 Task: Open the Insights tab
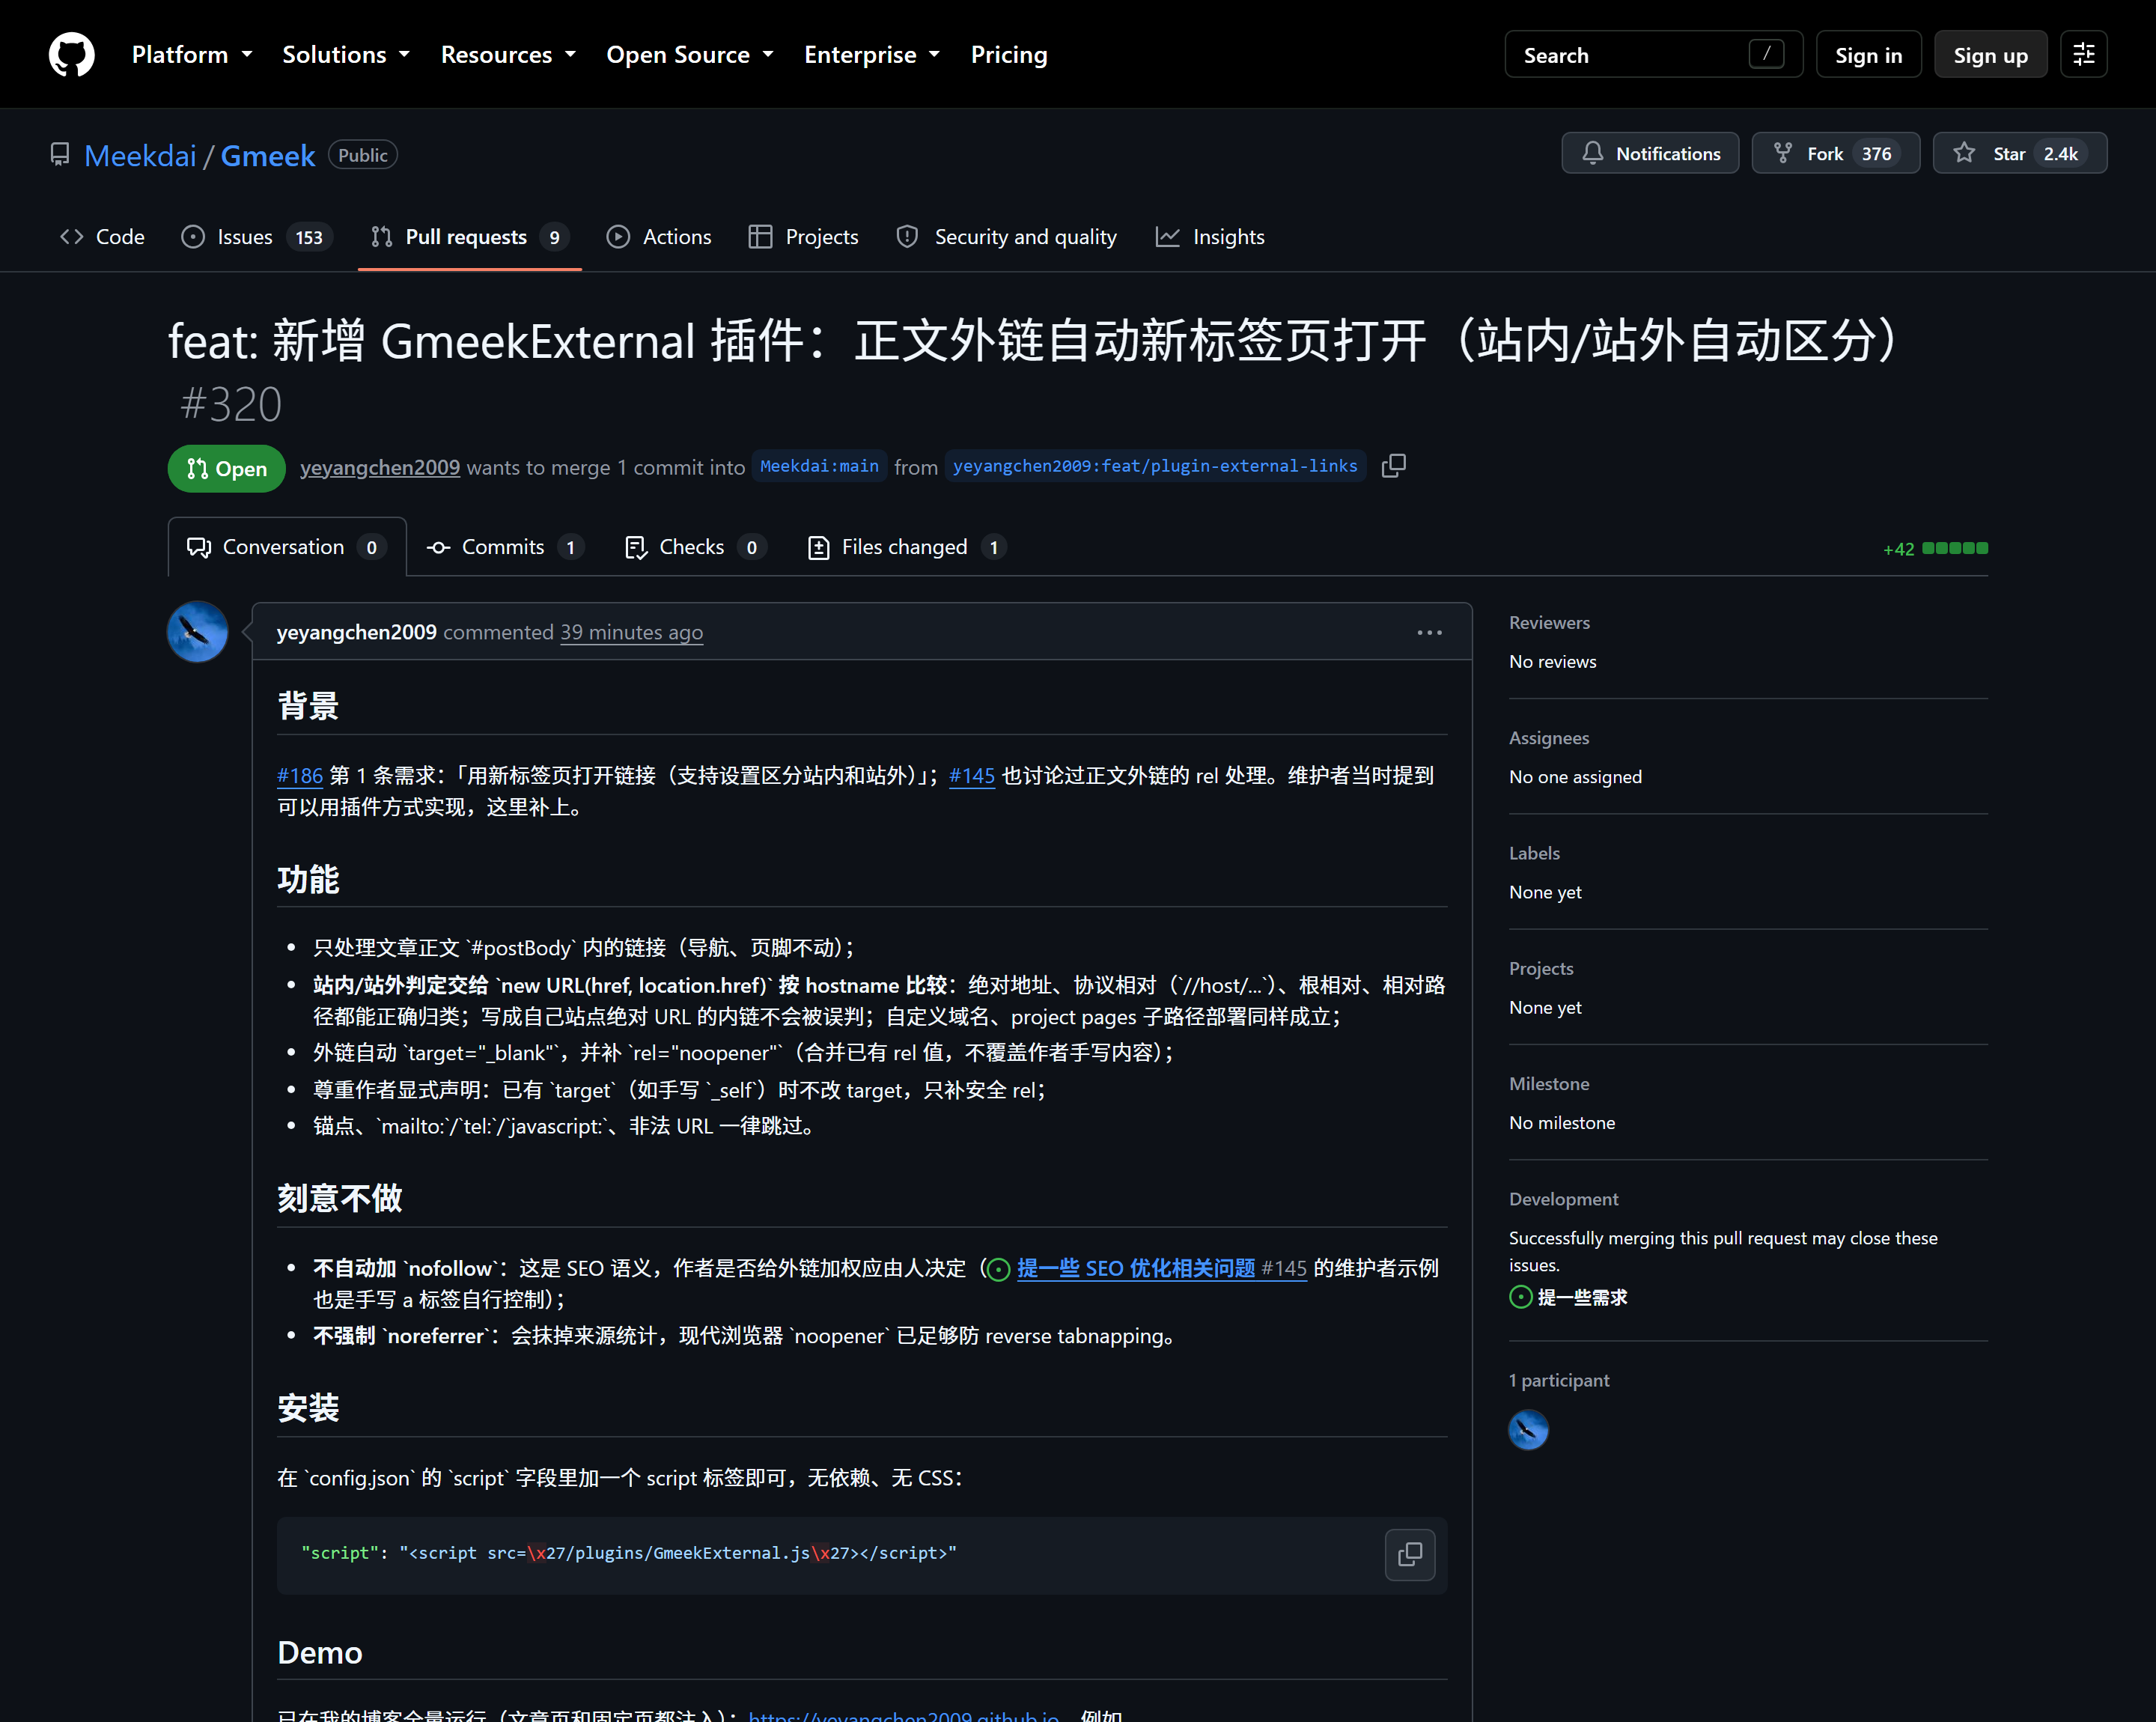1210,237
